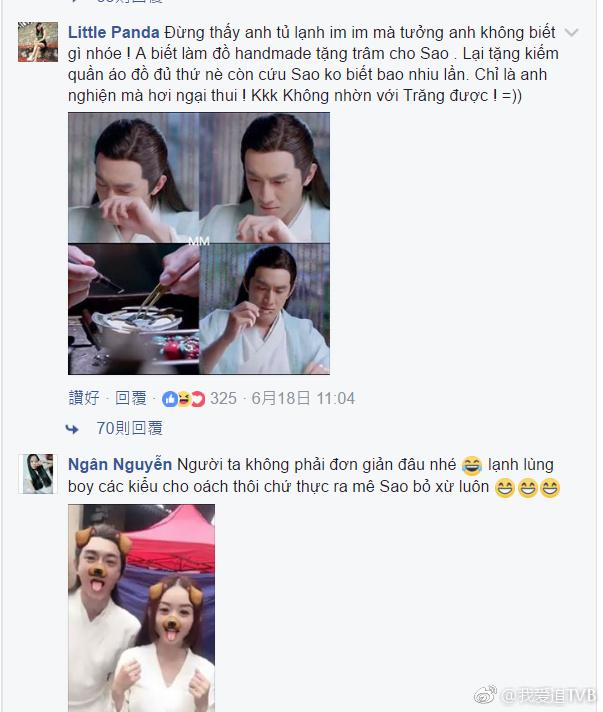
Task: Open Little Panda's profile picture
Action: (x=38, y=42)
